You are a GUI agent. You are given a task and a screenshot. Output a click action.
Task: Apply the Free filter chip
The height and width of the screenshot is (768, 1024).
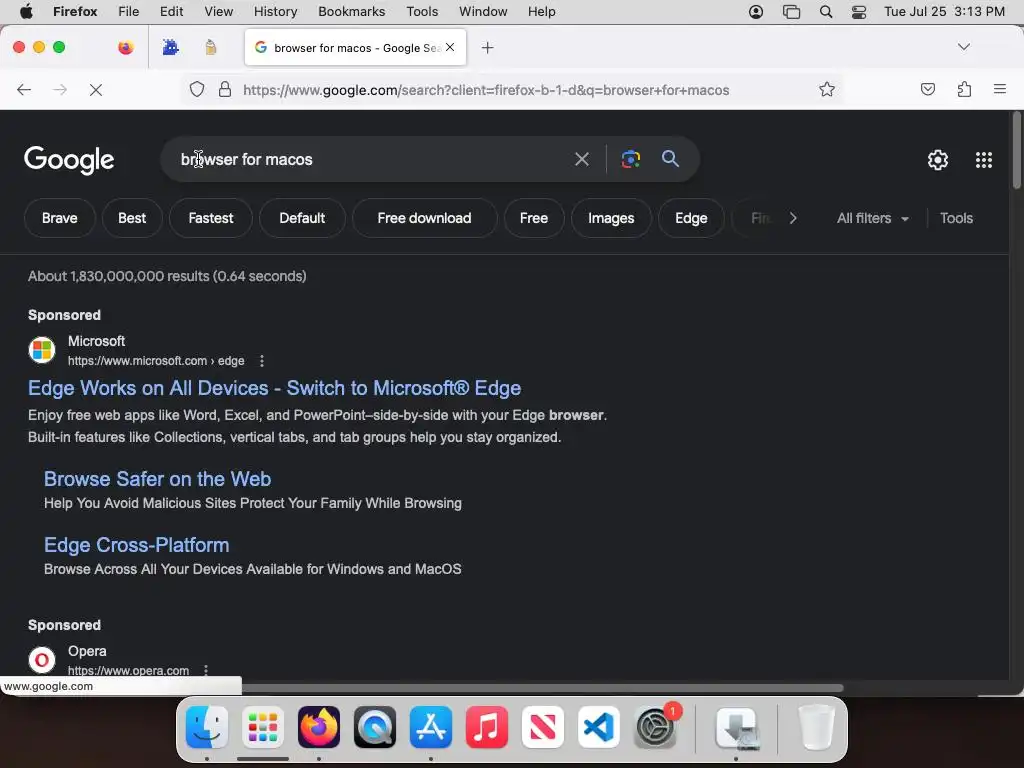click(534, 218)
